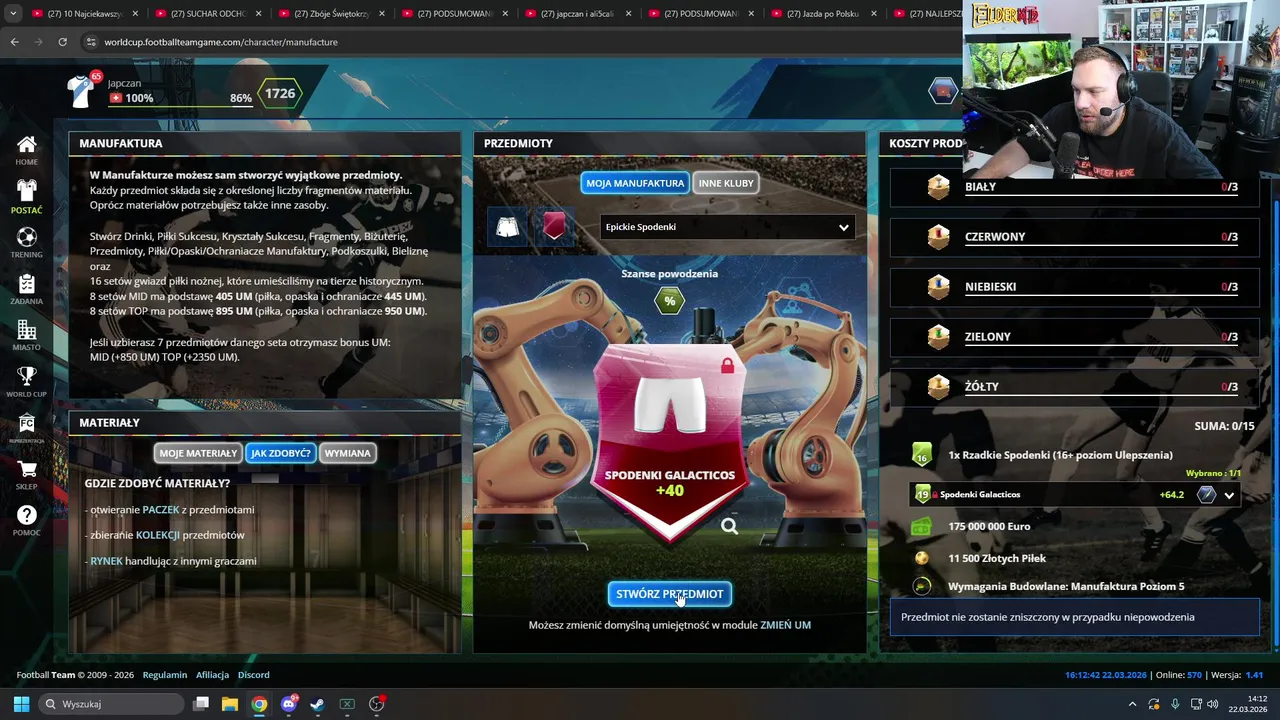Click the Czerwony material box icon
1280x720 pixels.
[938, 237]
